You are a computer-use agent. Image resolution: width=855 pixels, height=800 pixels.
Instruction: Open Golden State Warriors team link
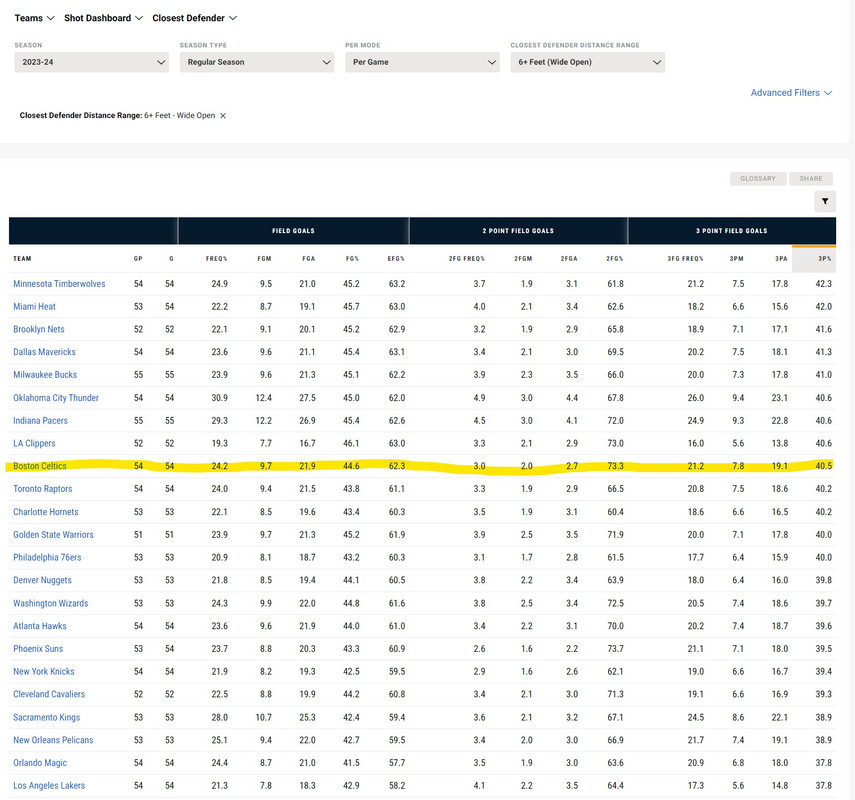point(53,534)
